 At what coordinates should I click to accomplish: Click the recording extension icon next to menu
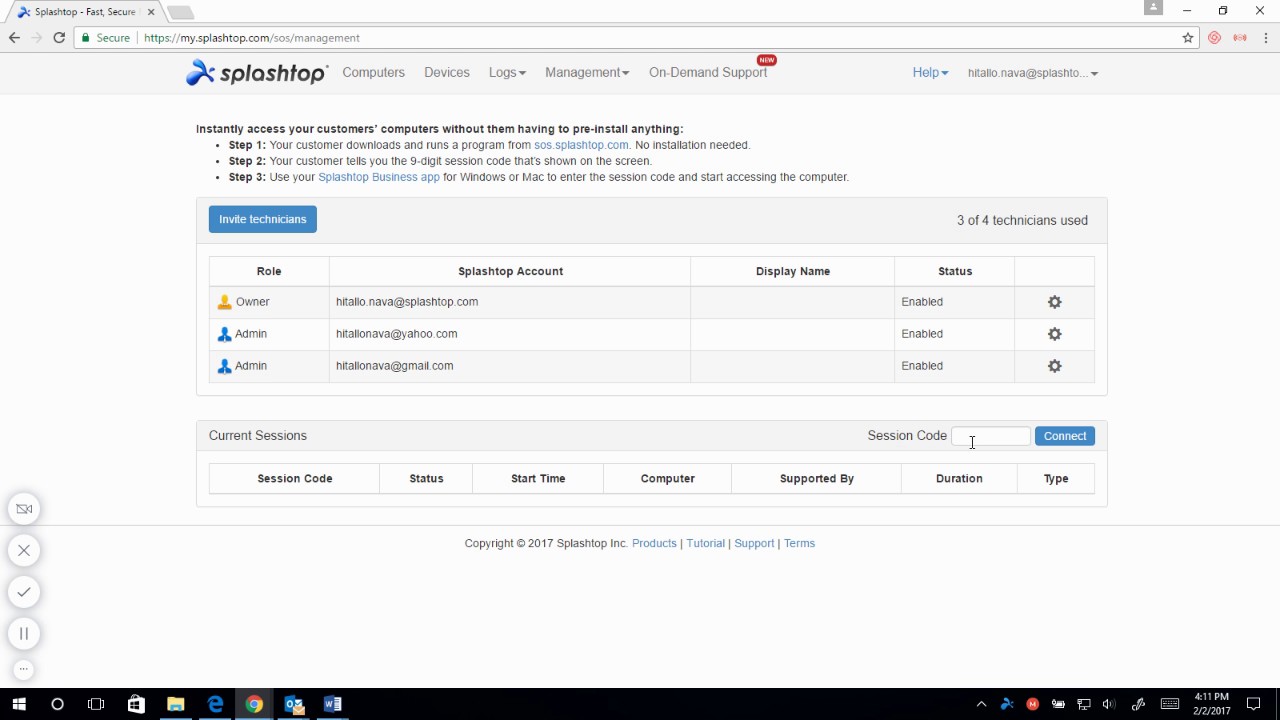click(1240, 38)
